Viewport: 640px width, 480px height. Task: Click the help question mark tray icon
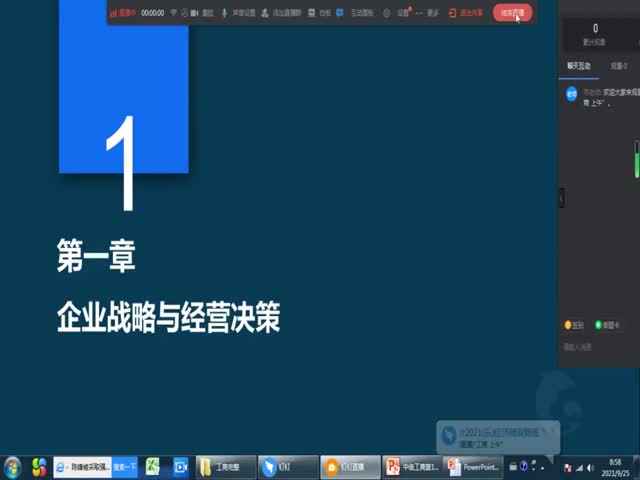click(524, 466)
